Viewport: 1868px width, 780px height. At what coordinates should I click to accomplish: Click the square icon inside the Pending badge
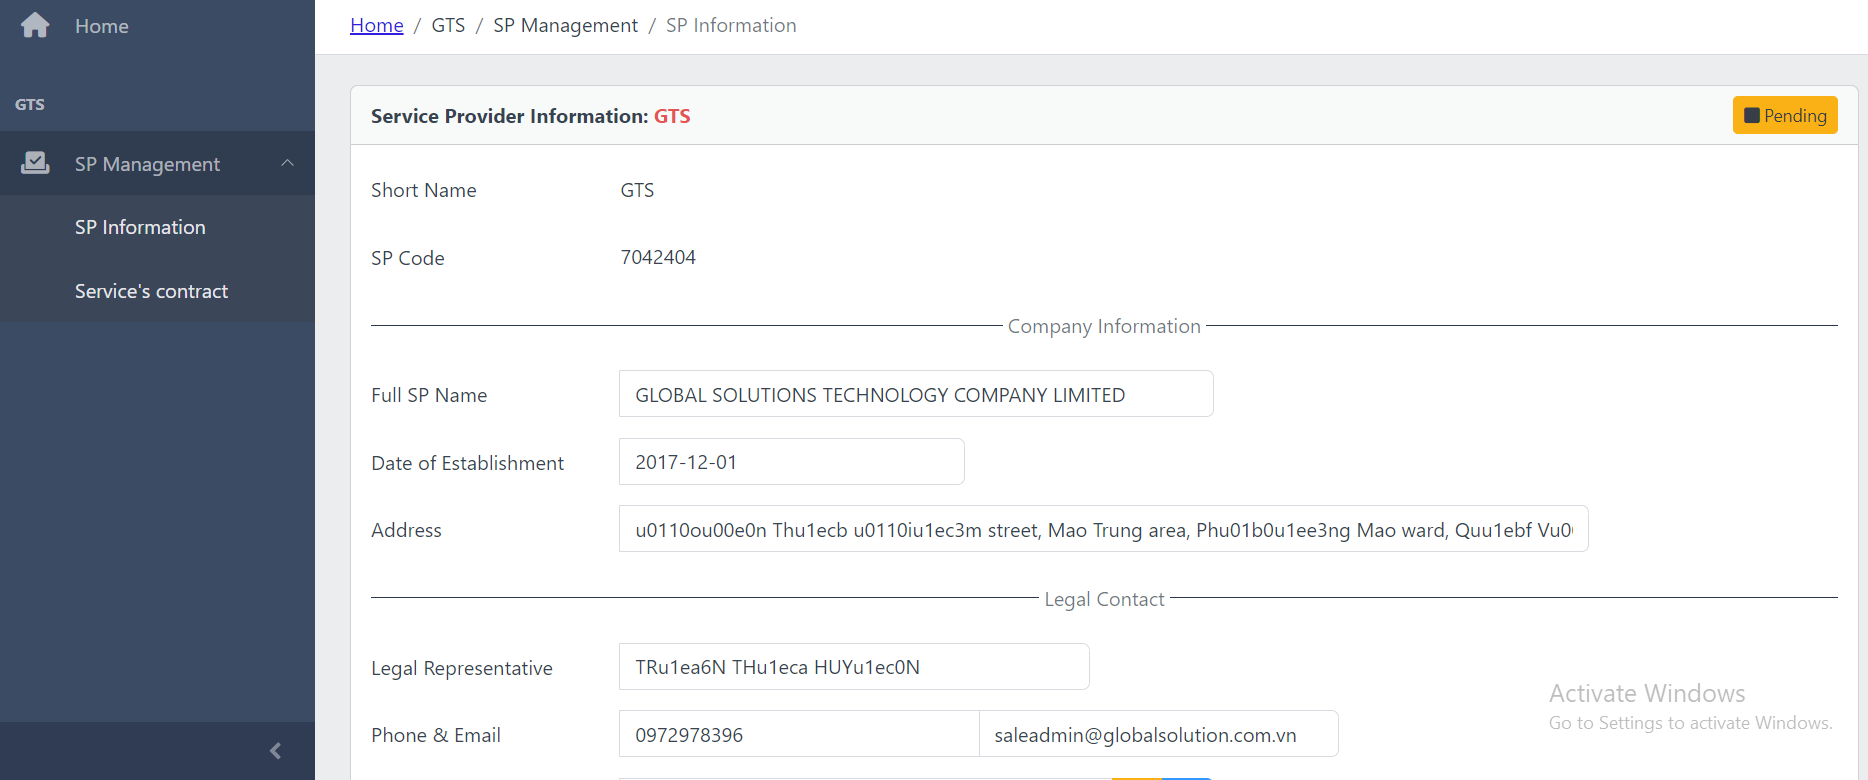[1751, 116]
